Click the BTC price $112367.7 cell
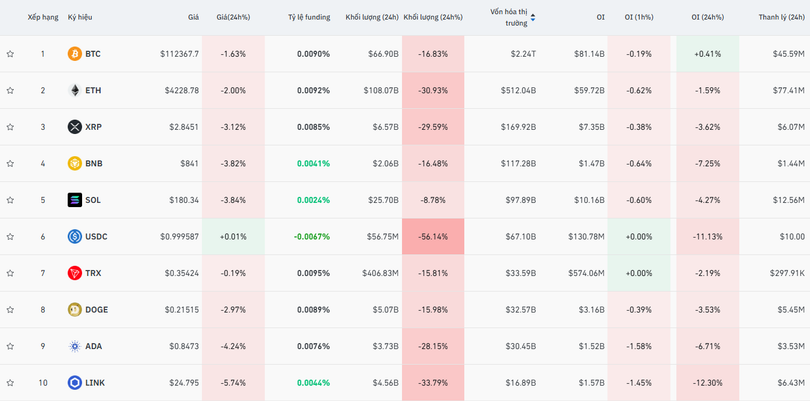 click(179, 54)
